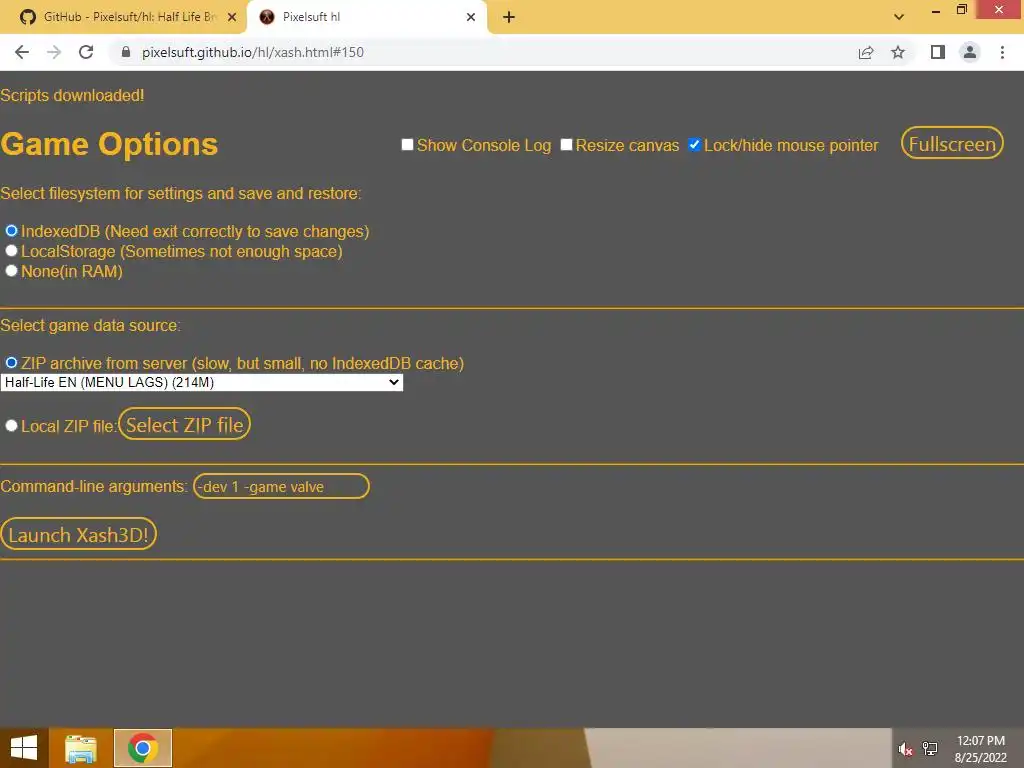
Task: Reload the current page
Action: coord(86,52)
